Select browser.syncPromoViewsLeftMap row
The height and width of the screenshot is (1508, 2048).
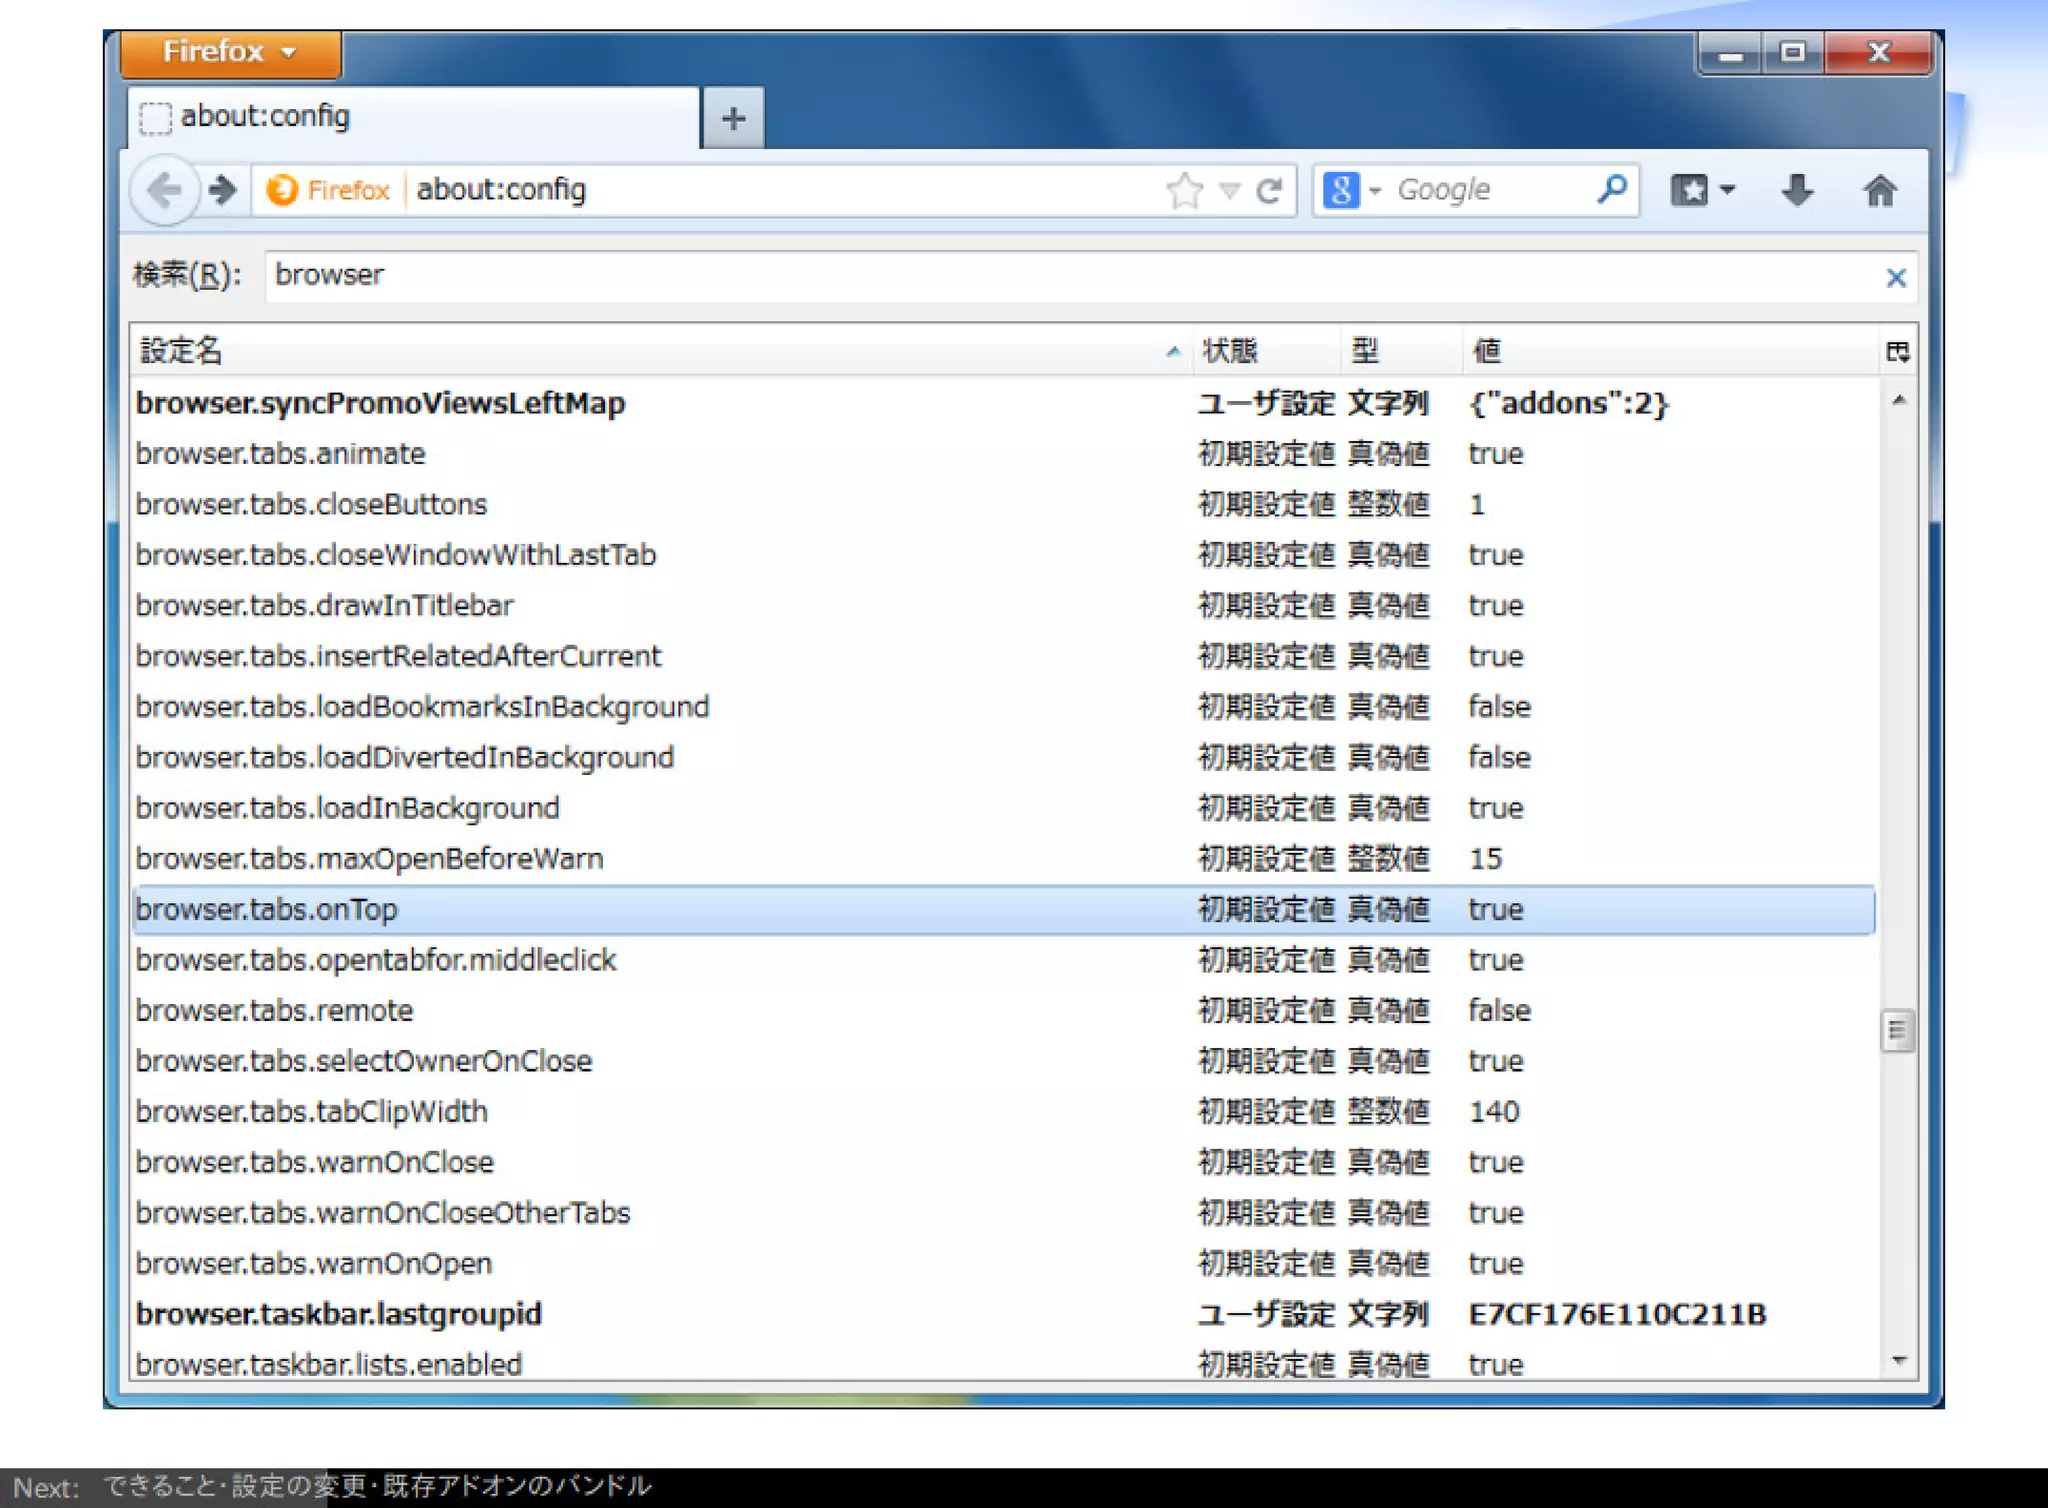(1004, 403)
